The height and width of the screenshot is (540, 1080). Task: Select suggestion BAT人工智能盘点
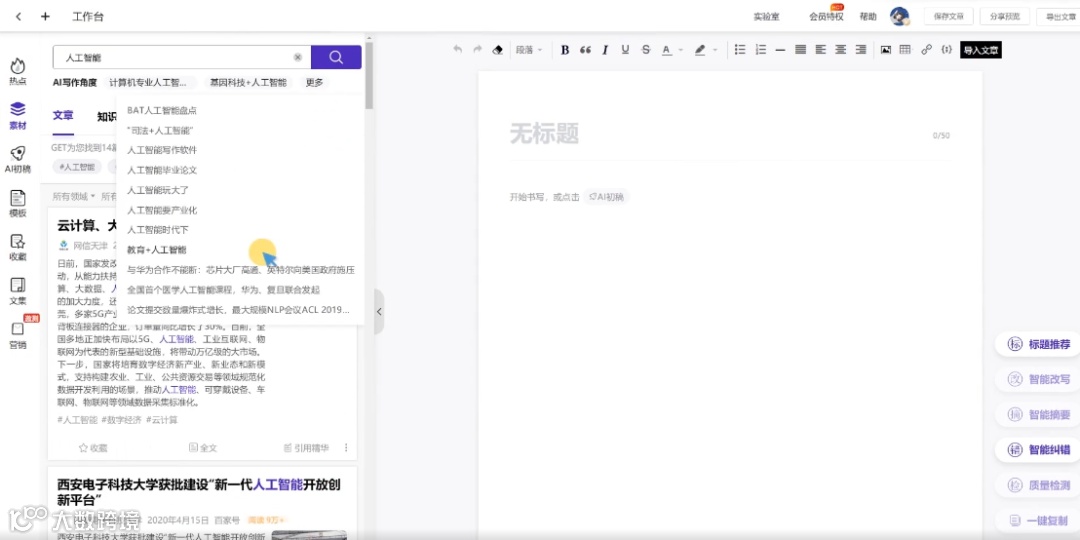pyautogui.click(x=162, y=110)
